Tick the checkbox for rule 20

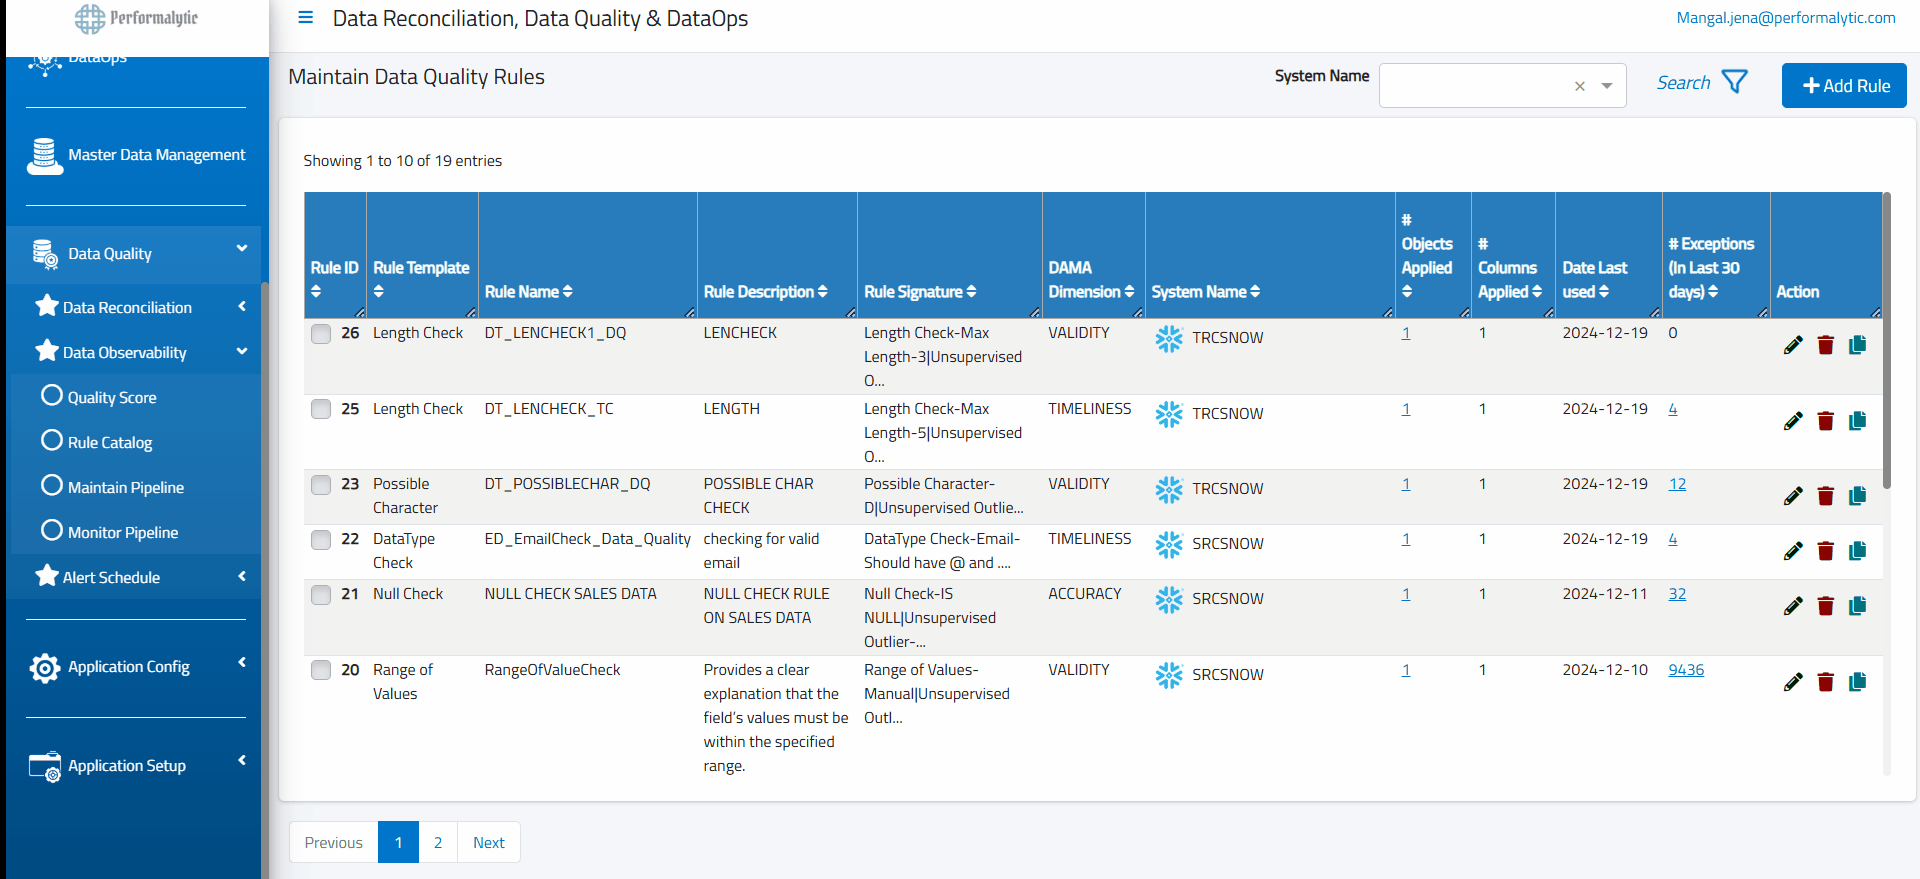[x=321, y=670]
